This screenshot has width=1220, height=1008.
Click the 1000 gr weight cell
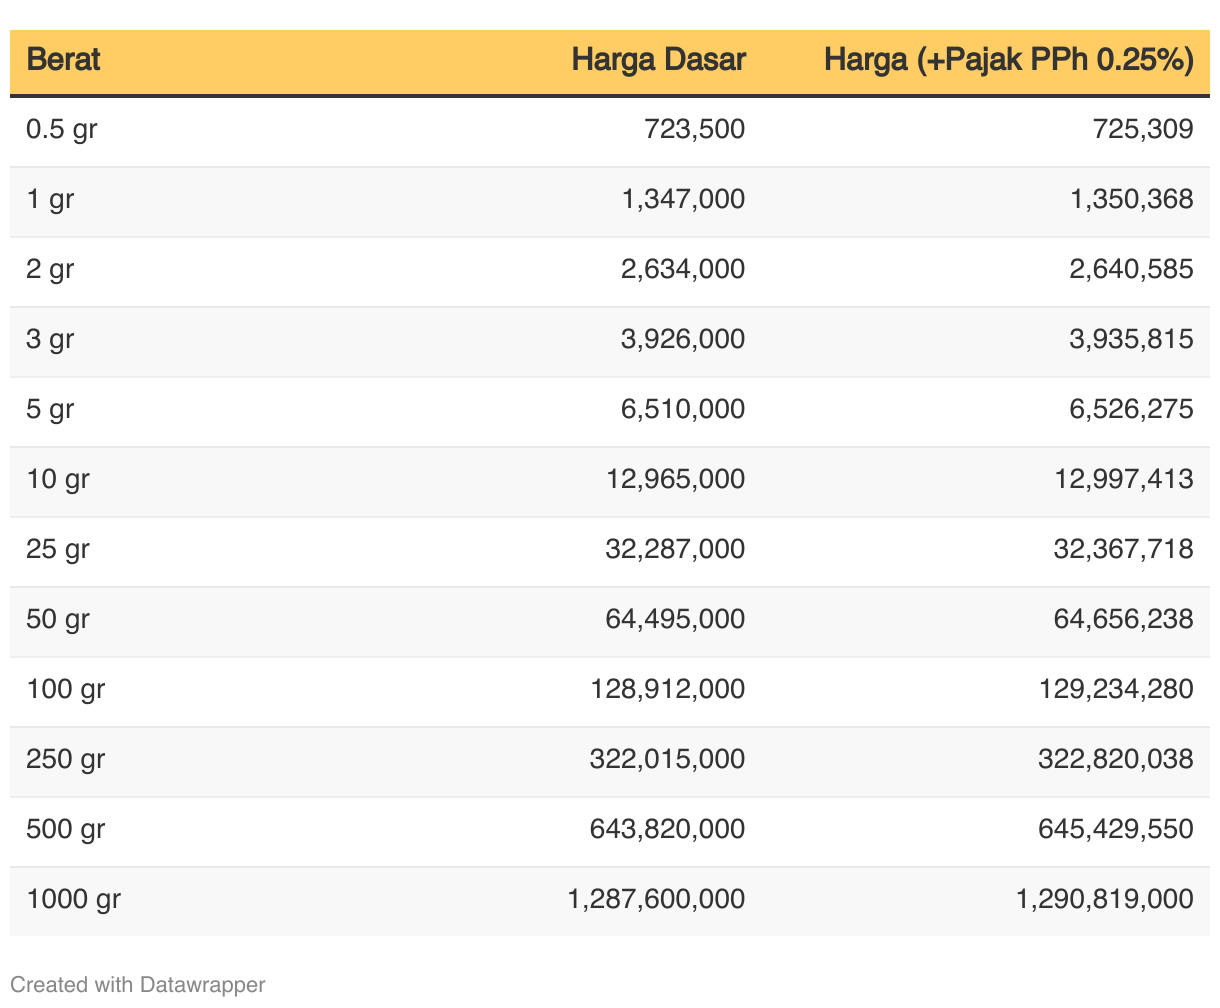[x=74, y=899]
